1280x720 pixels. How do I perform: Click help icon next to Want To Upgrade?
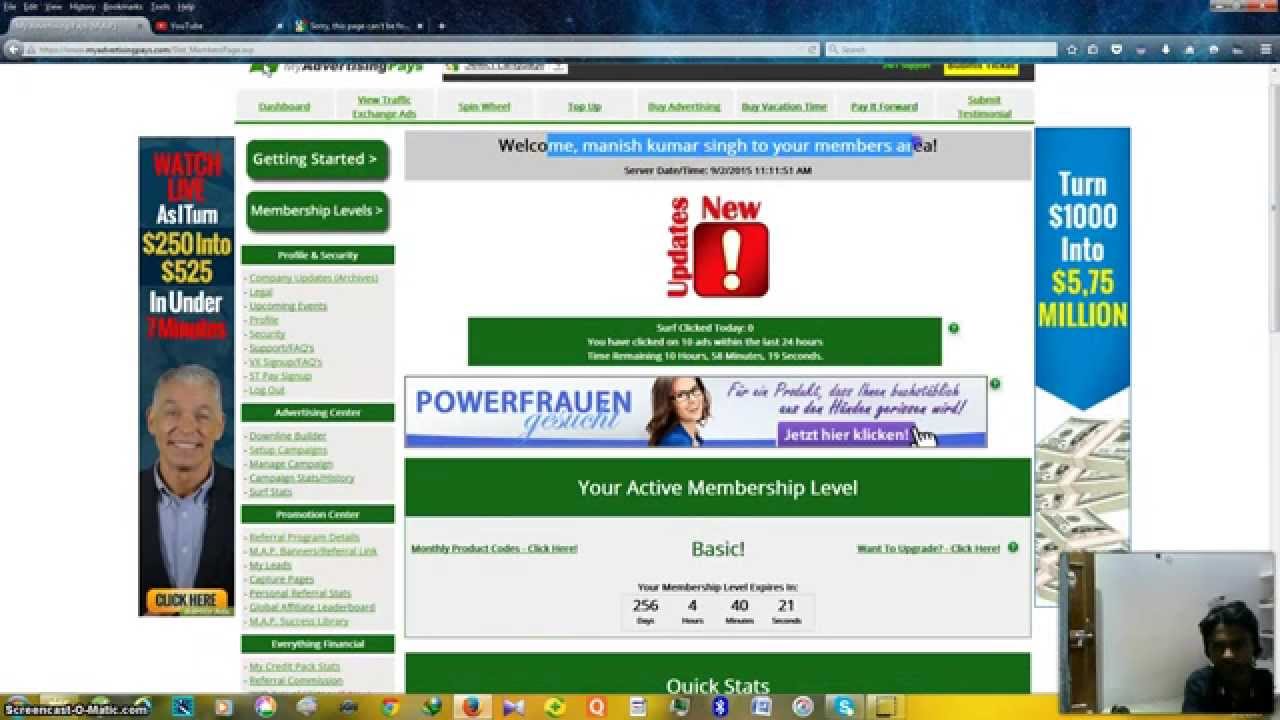click(x=1013, y=547)
